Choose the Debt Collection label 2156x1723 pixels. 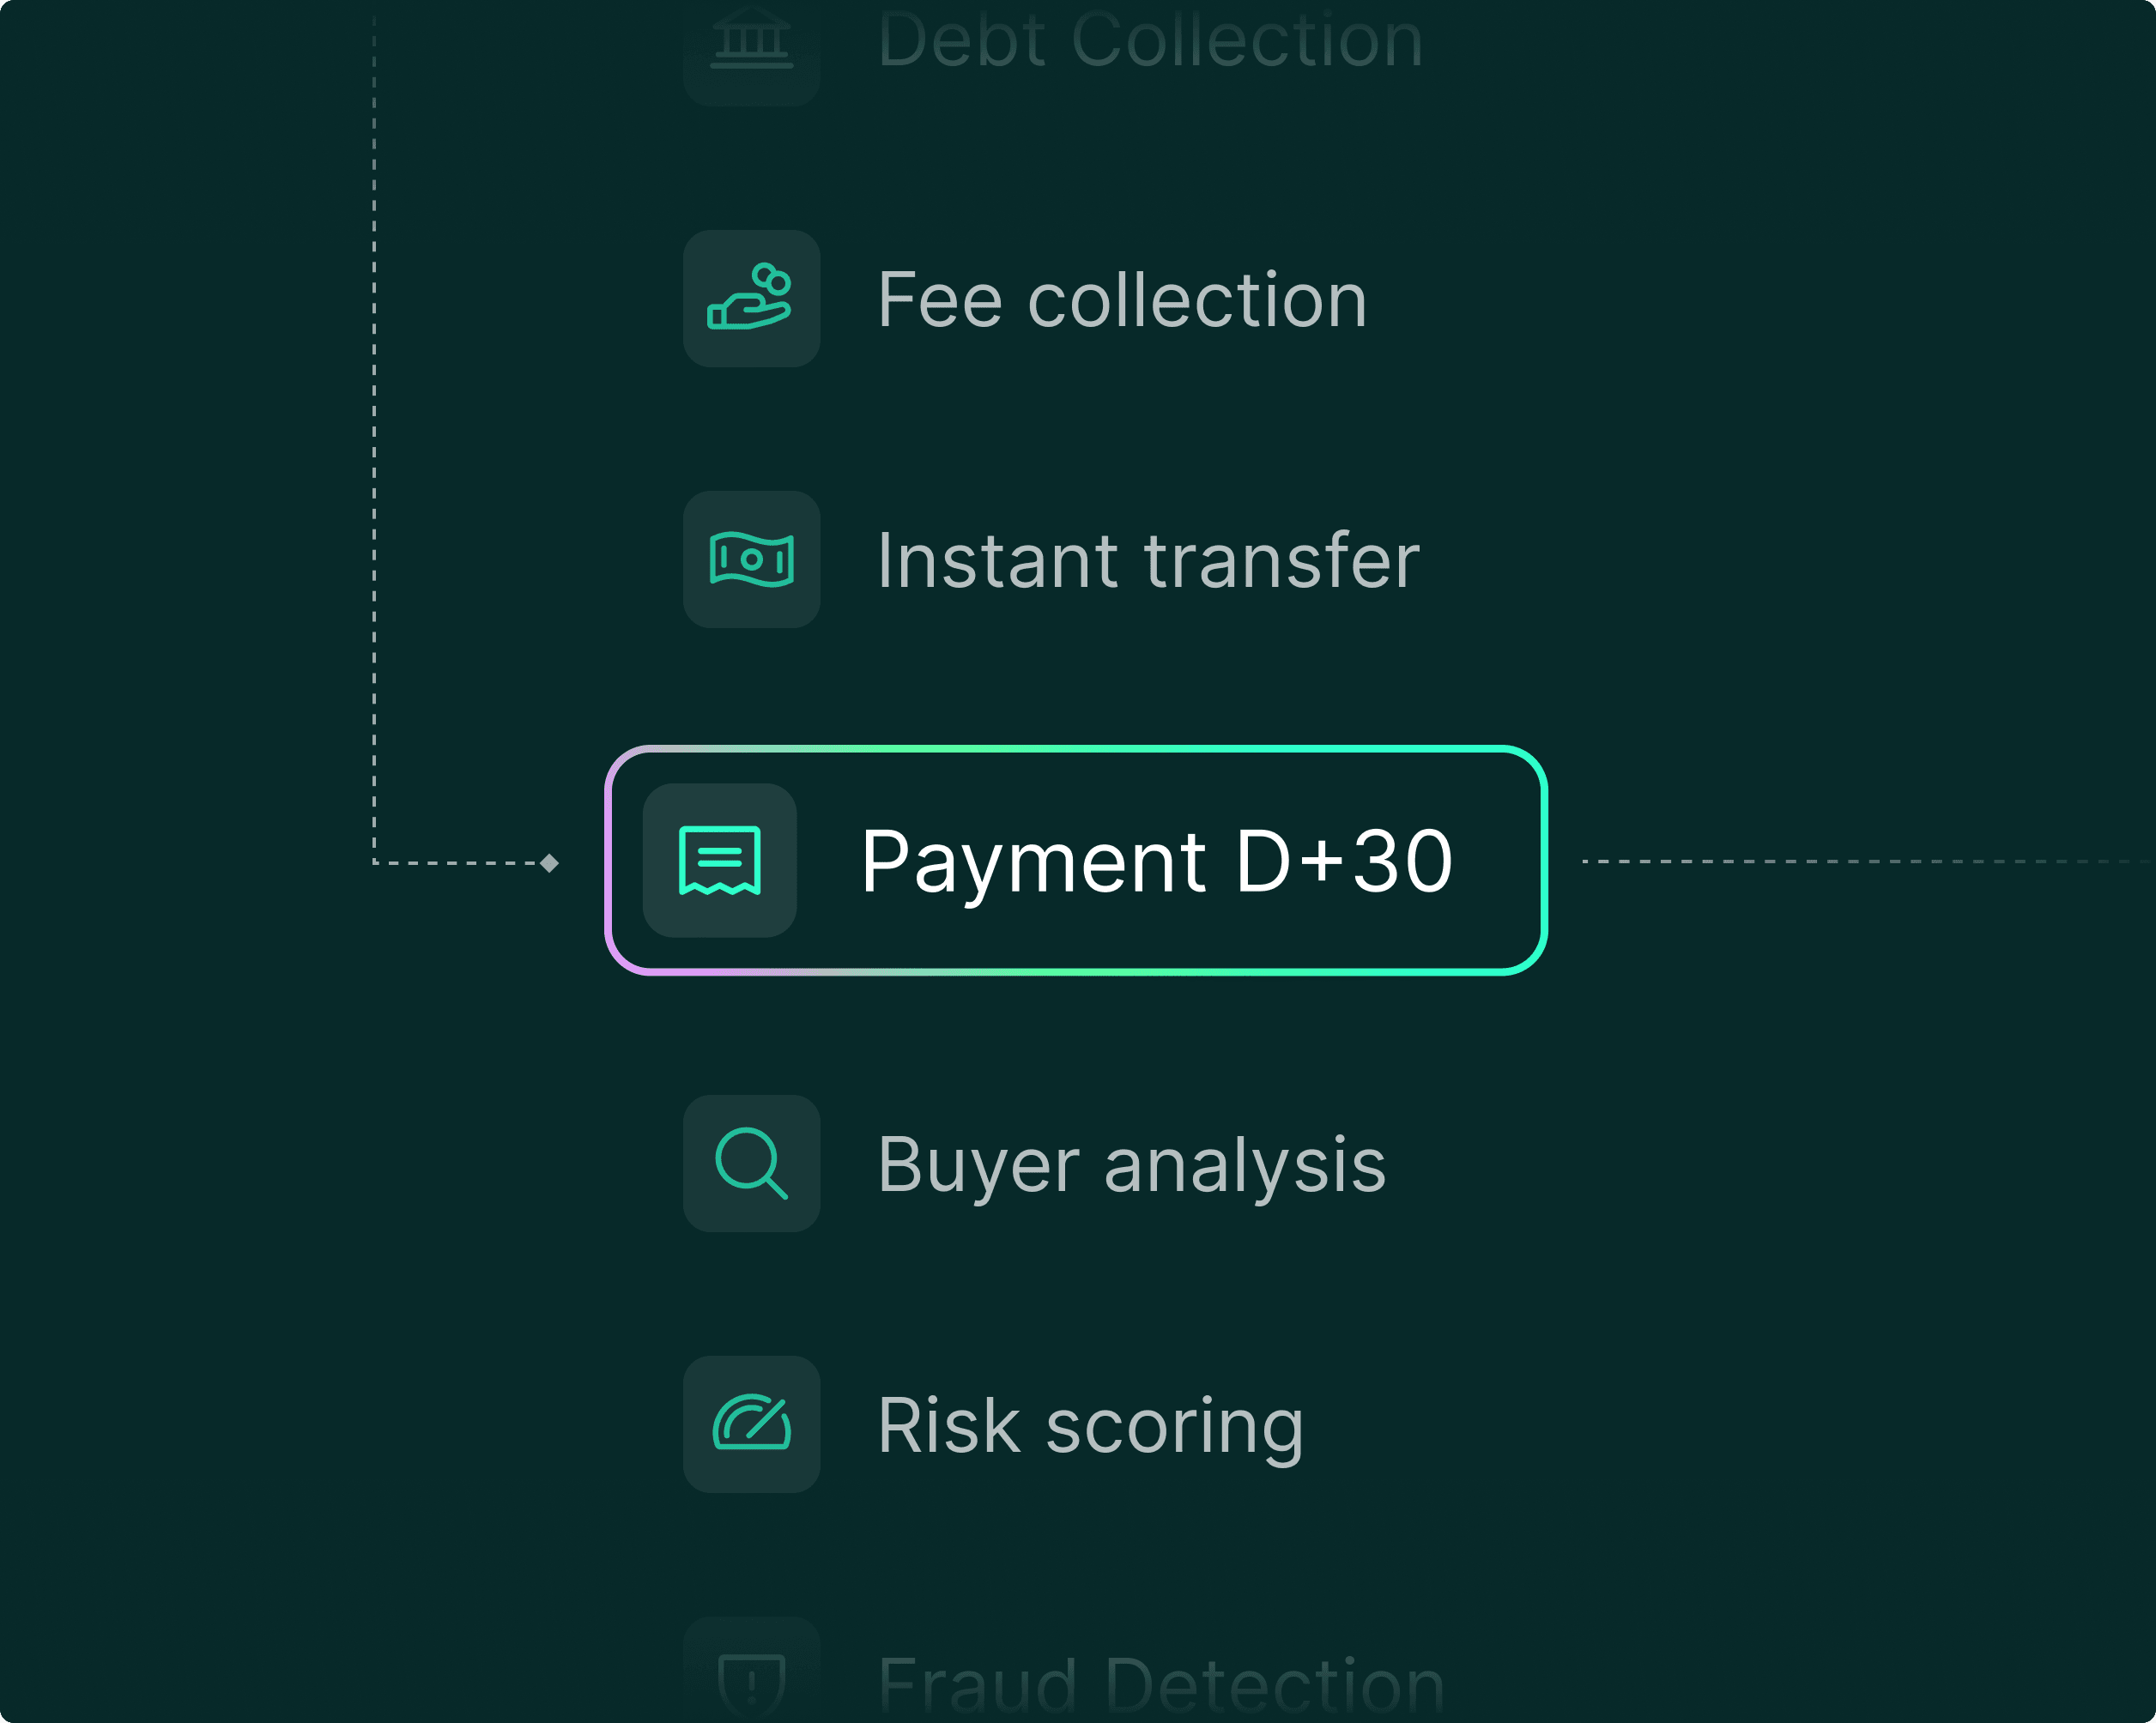coord(1150,42)
